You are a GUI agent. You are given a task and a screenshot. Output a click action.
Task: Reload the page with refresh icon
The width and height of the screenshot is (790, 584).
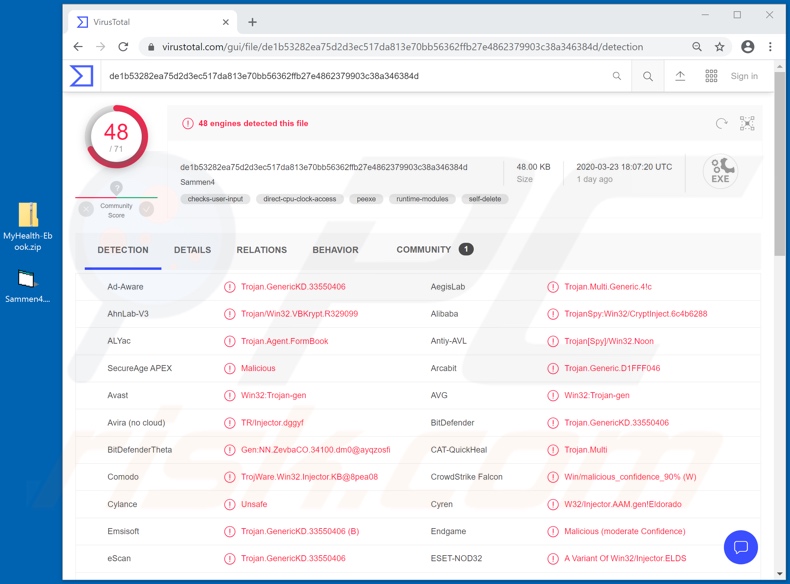coord(123,47)
